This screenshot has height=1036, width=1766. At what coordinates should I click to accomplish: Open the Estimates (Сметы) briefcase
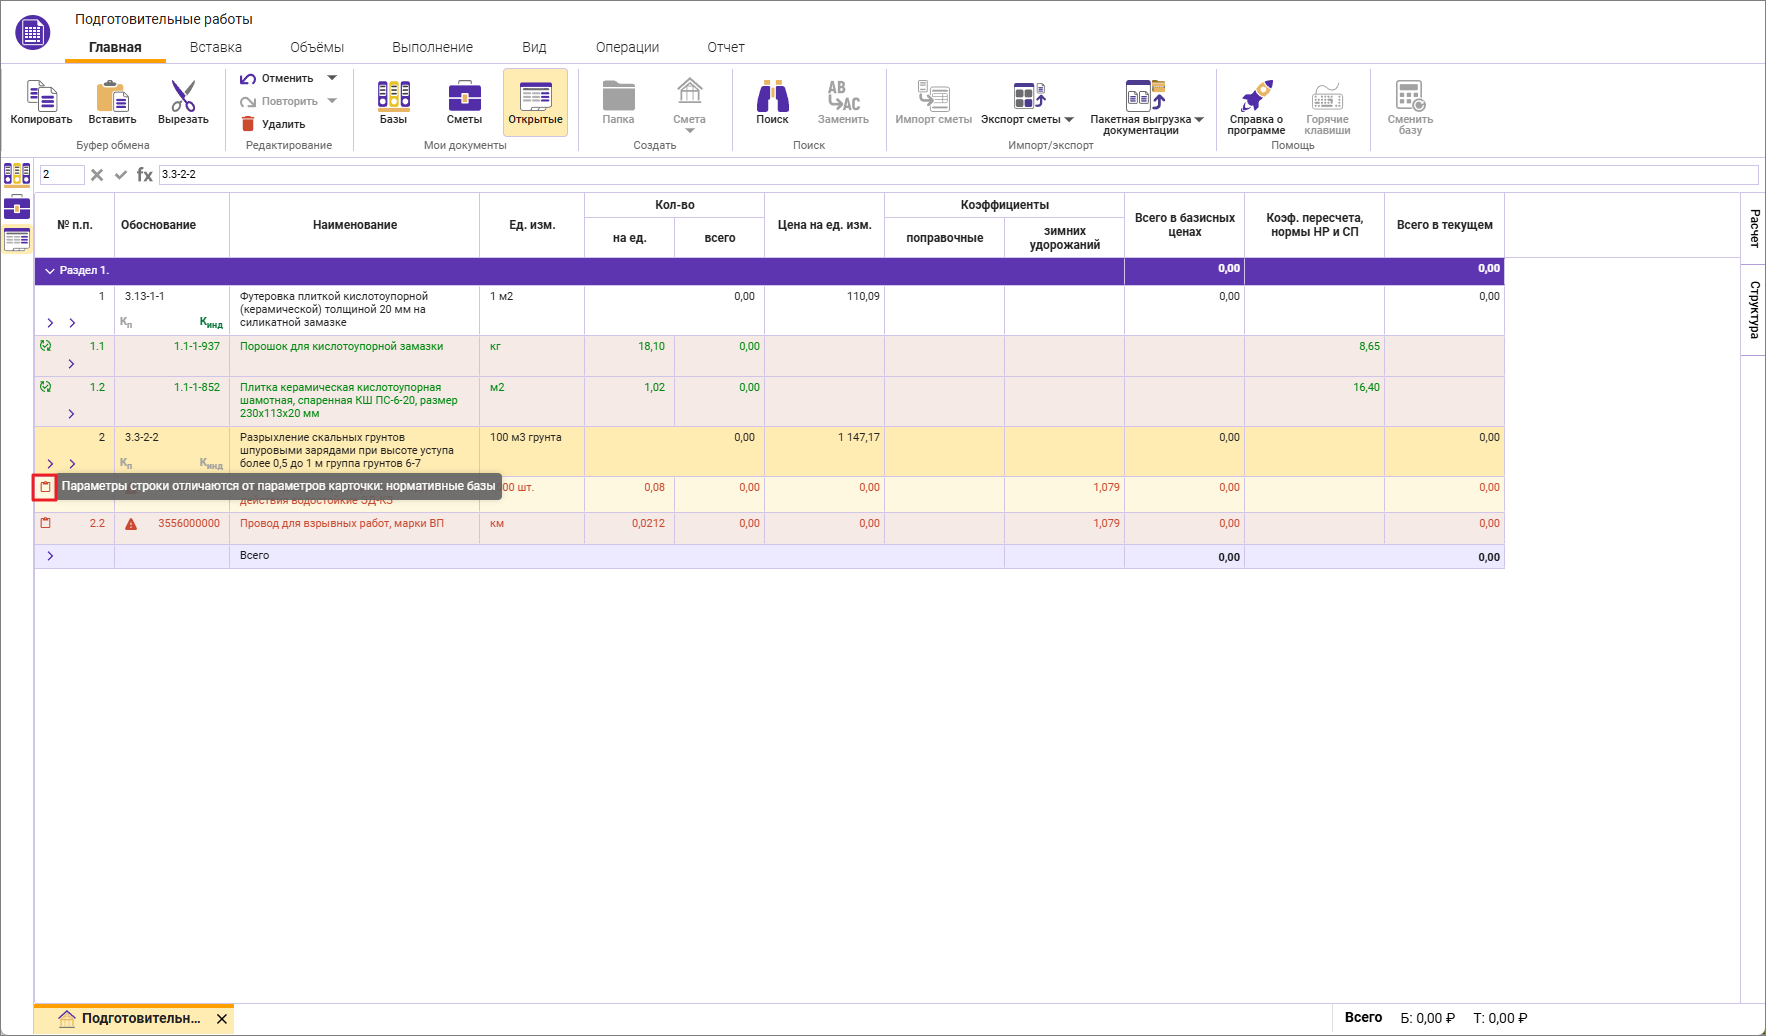pos(464,98)
